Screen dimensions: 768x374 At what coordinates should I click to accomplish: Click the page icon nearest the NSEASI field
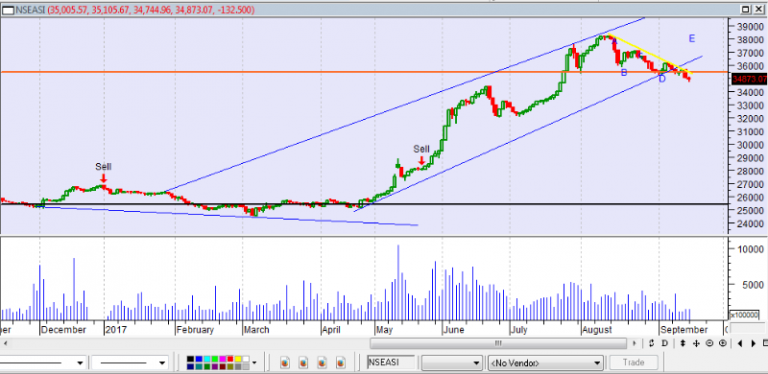(x=341, y=362)
